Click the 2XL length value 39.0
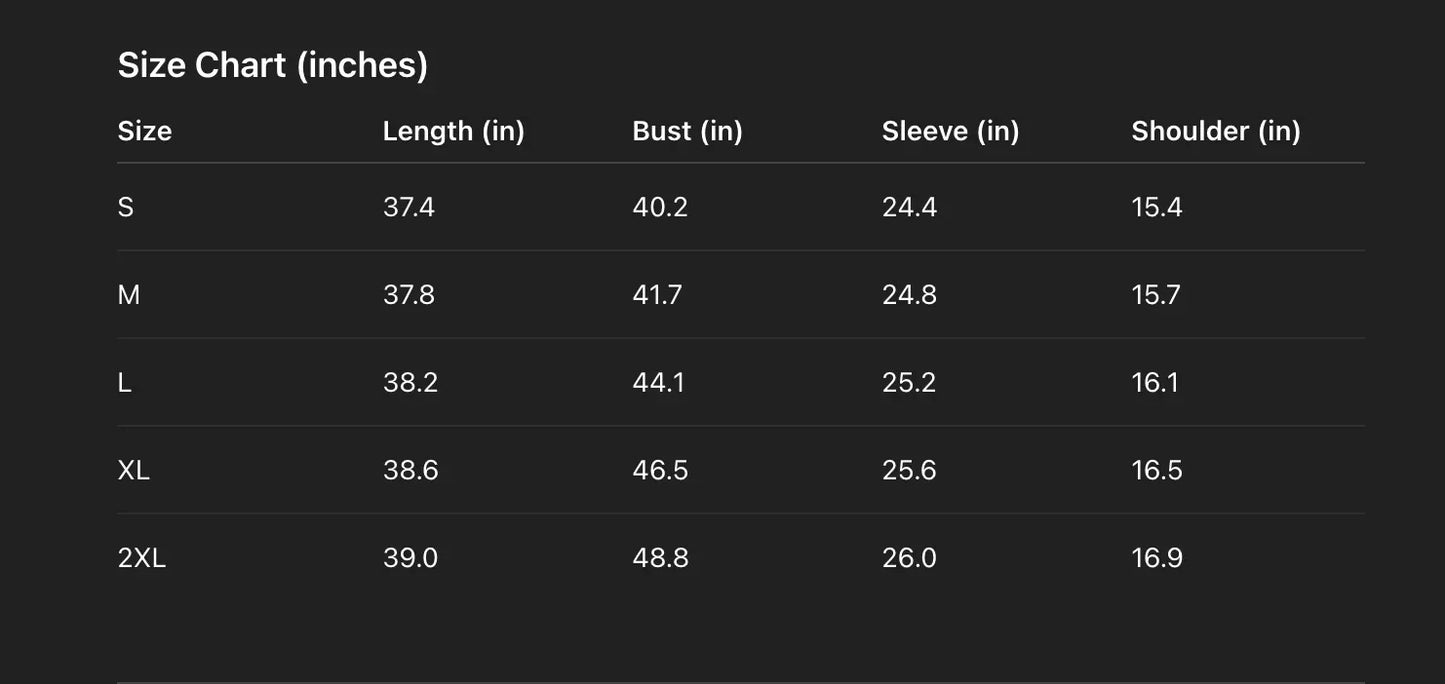 [x=410, y=558]
